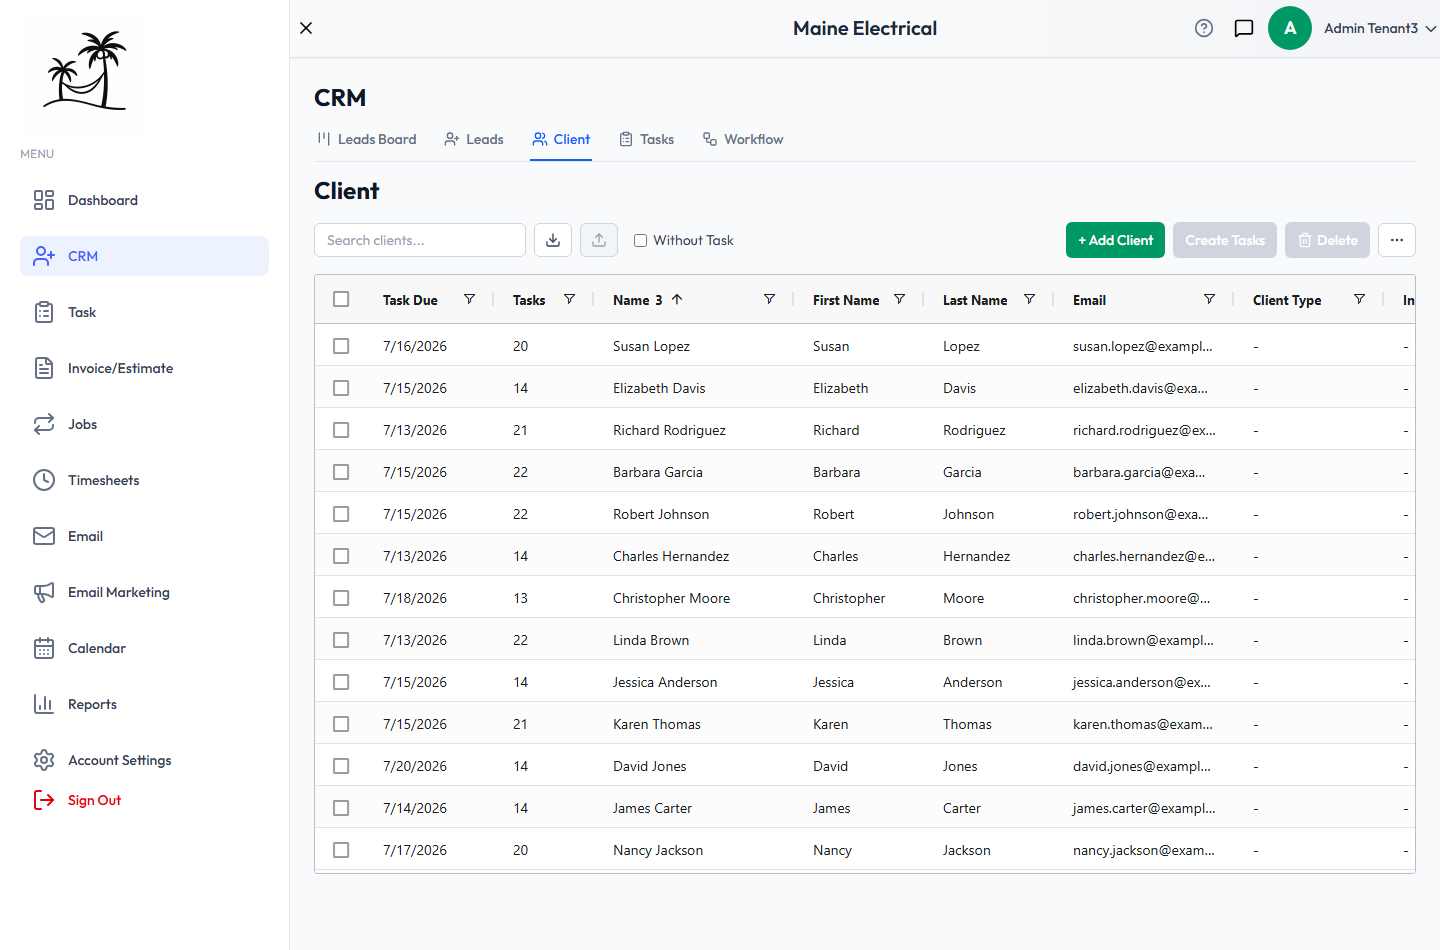Click the help question mark icon
The height and width of the screenshot is (950, 1440).
[x=1204, y=28]
